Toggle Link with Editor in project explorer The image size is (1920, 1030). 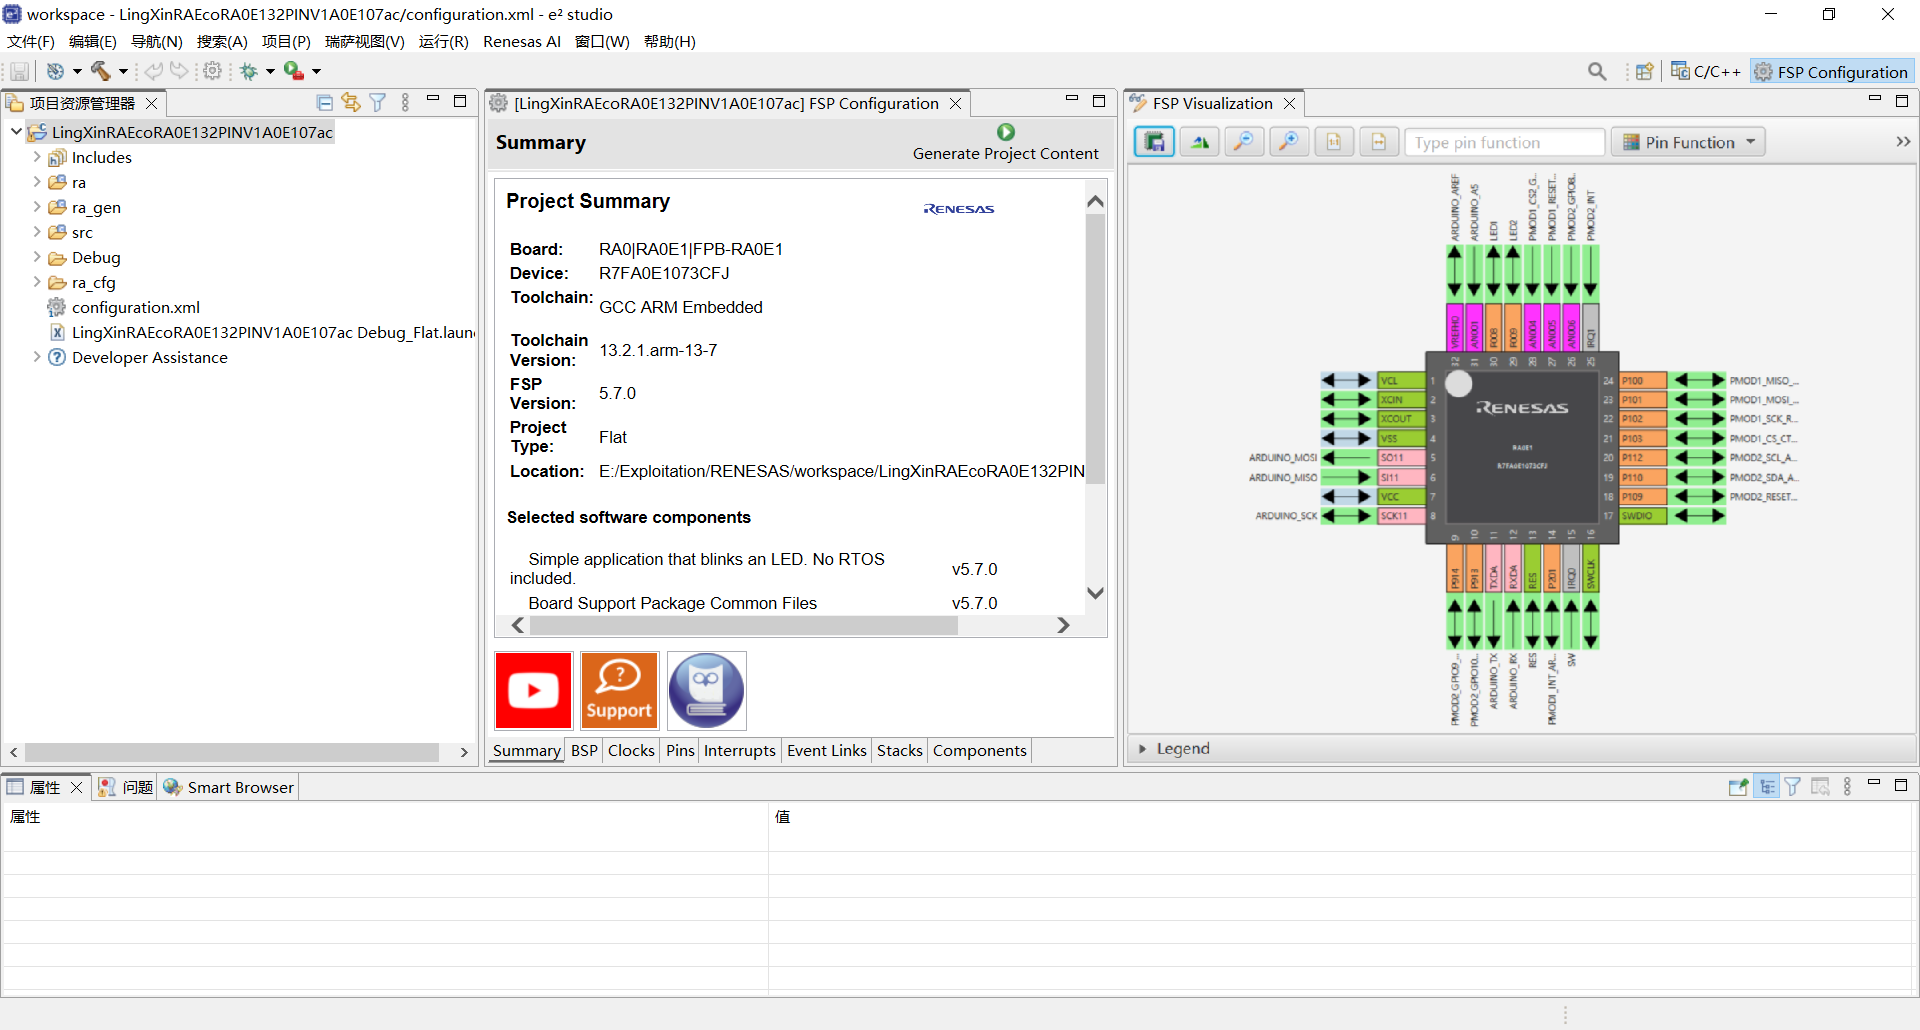pos(350,103)
